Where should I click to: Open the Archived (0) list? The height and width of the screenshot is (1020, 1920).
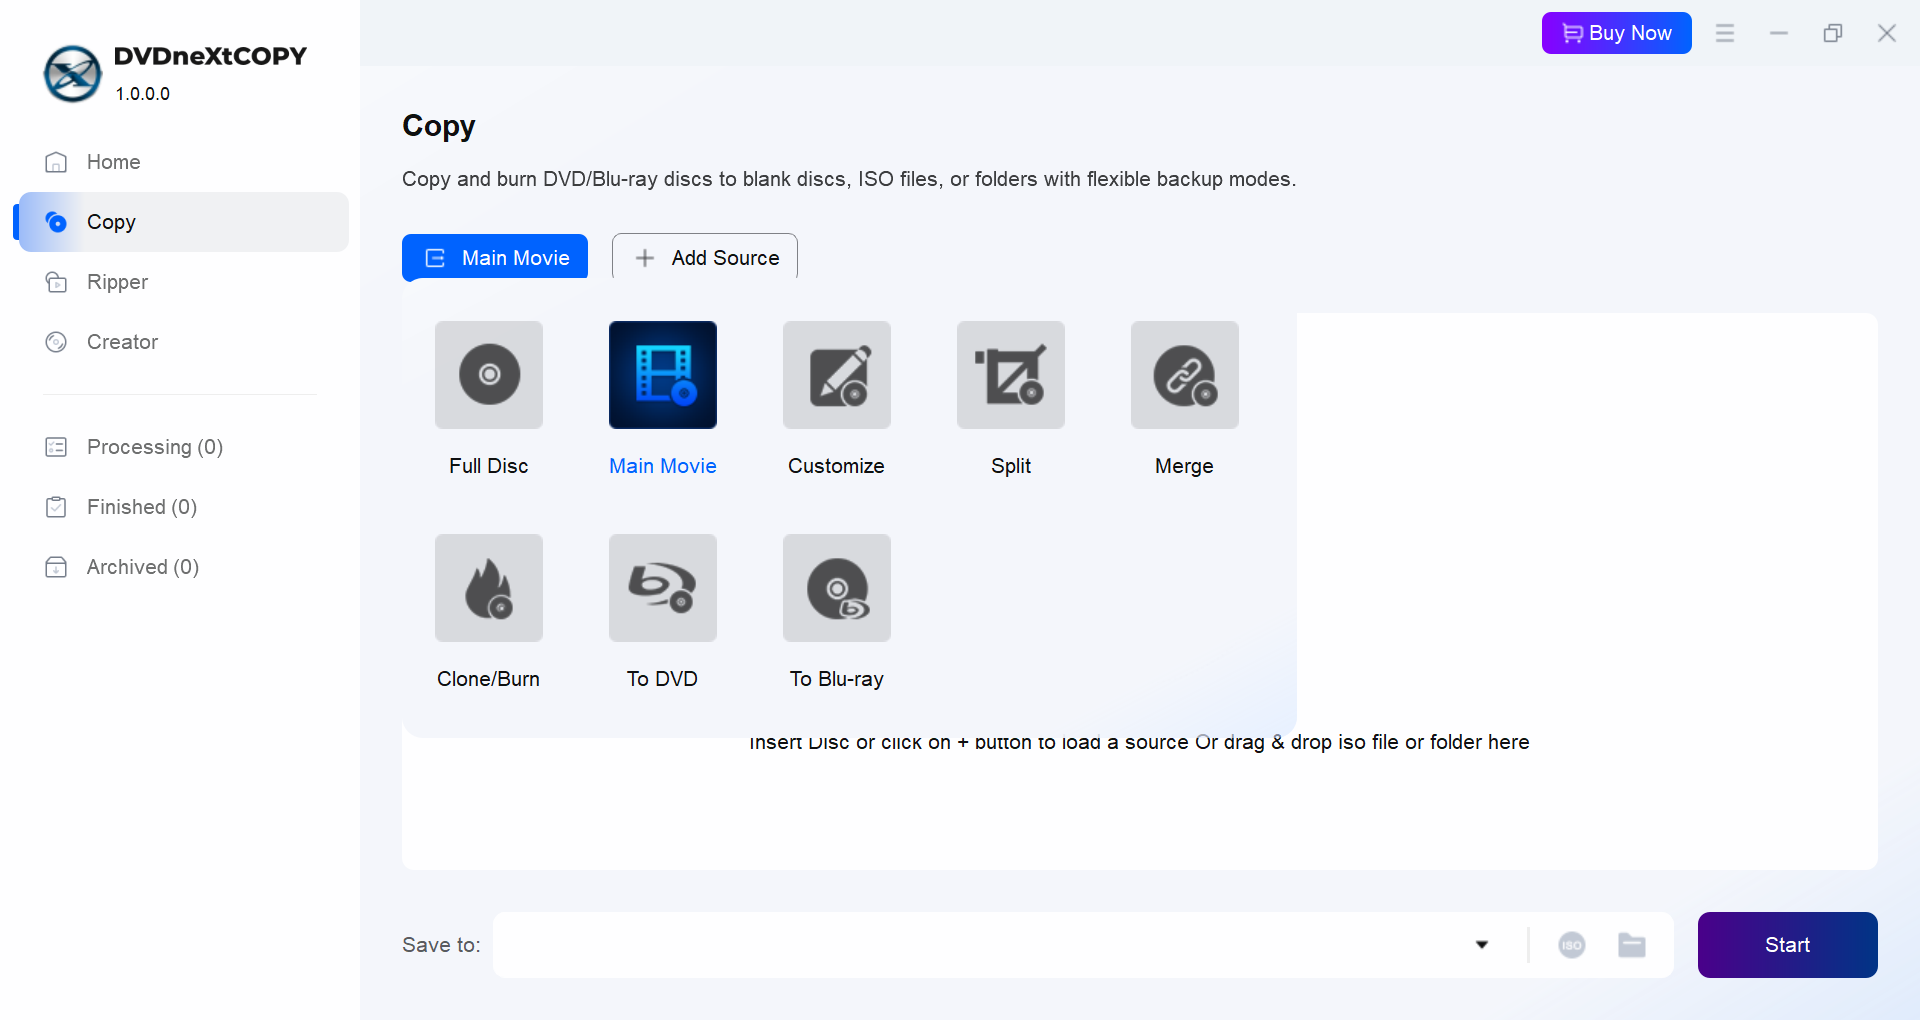click(183, 567)
